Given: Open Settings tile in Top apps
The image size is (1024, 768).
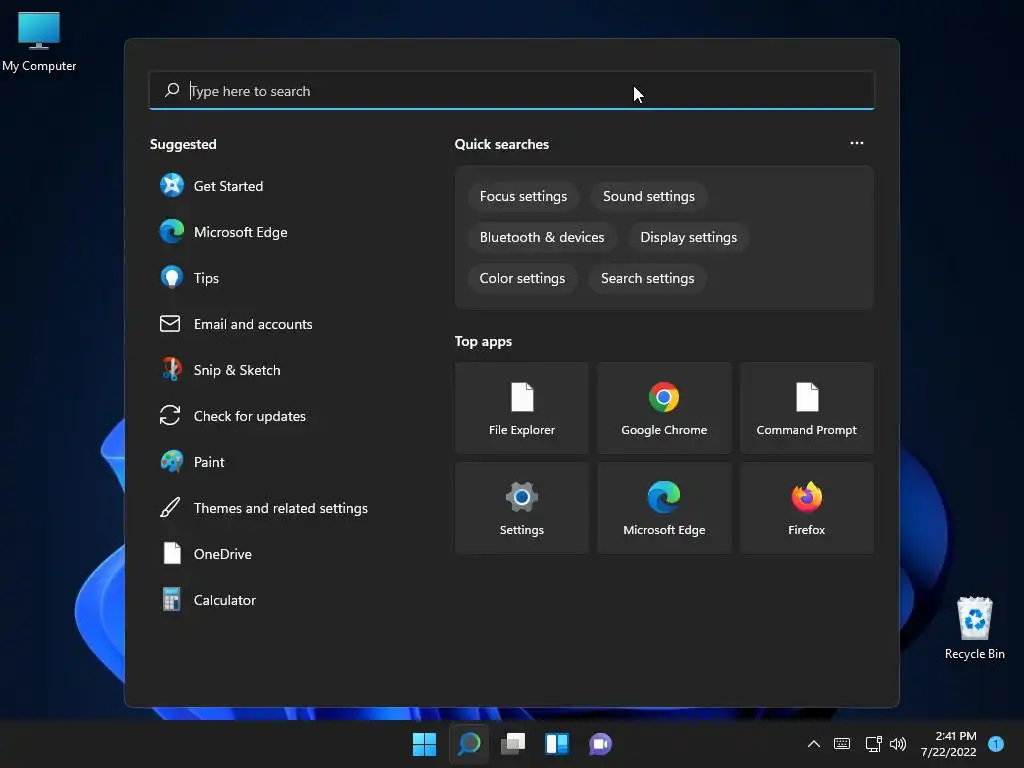Looking at the screenshot, I should click(x=522, y=508).
